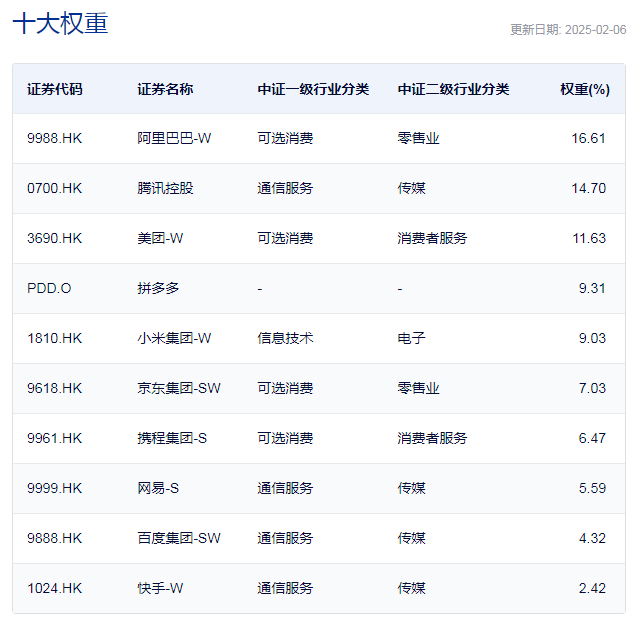
Task: Select the name 网易-S
Action: (x=158, y=488)
